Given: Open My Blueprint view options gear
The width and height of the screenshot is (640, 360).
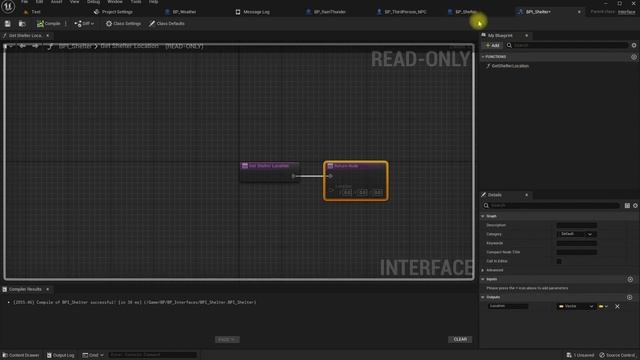Looking at the screenshot, I should point(634,45).
